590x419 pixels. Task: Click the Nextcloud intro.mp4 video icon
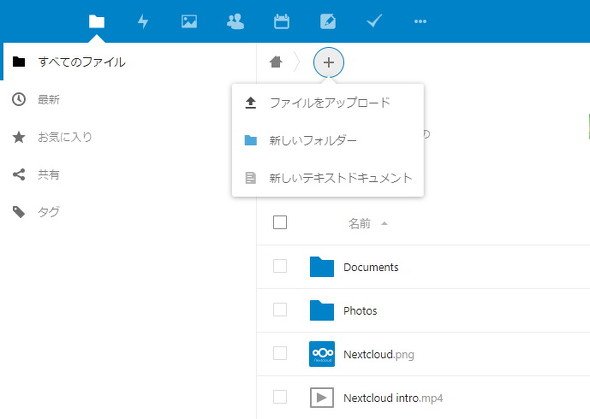(x=322, y=398)
